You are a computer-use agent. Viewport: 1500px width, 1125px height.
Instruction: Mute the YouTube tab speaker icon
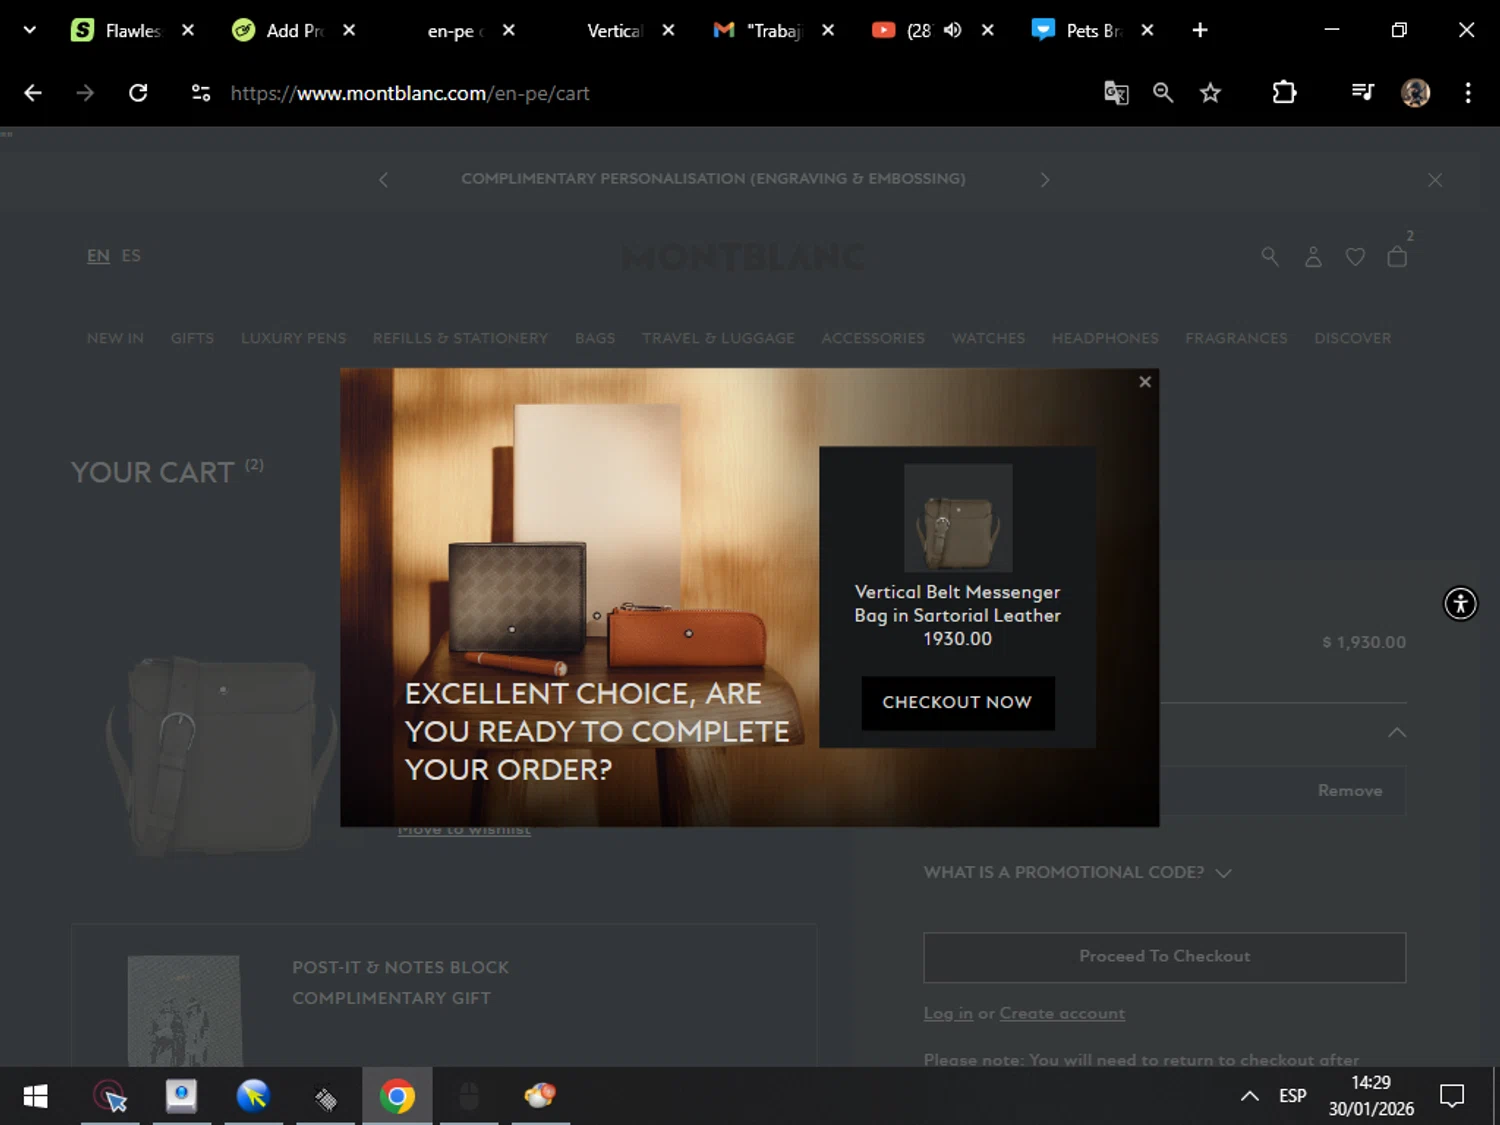tap(953, 30)
